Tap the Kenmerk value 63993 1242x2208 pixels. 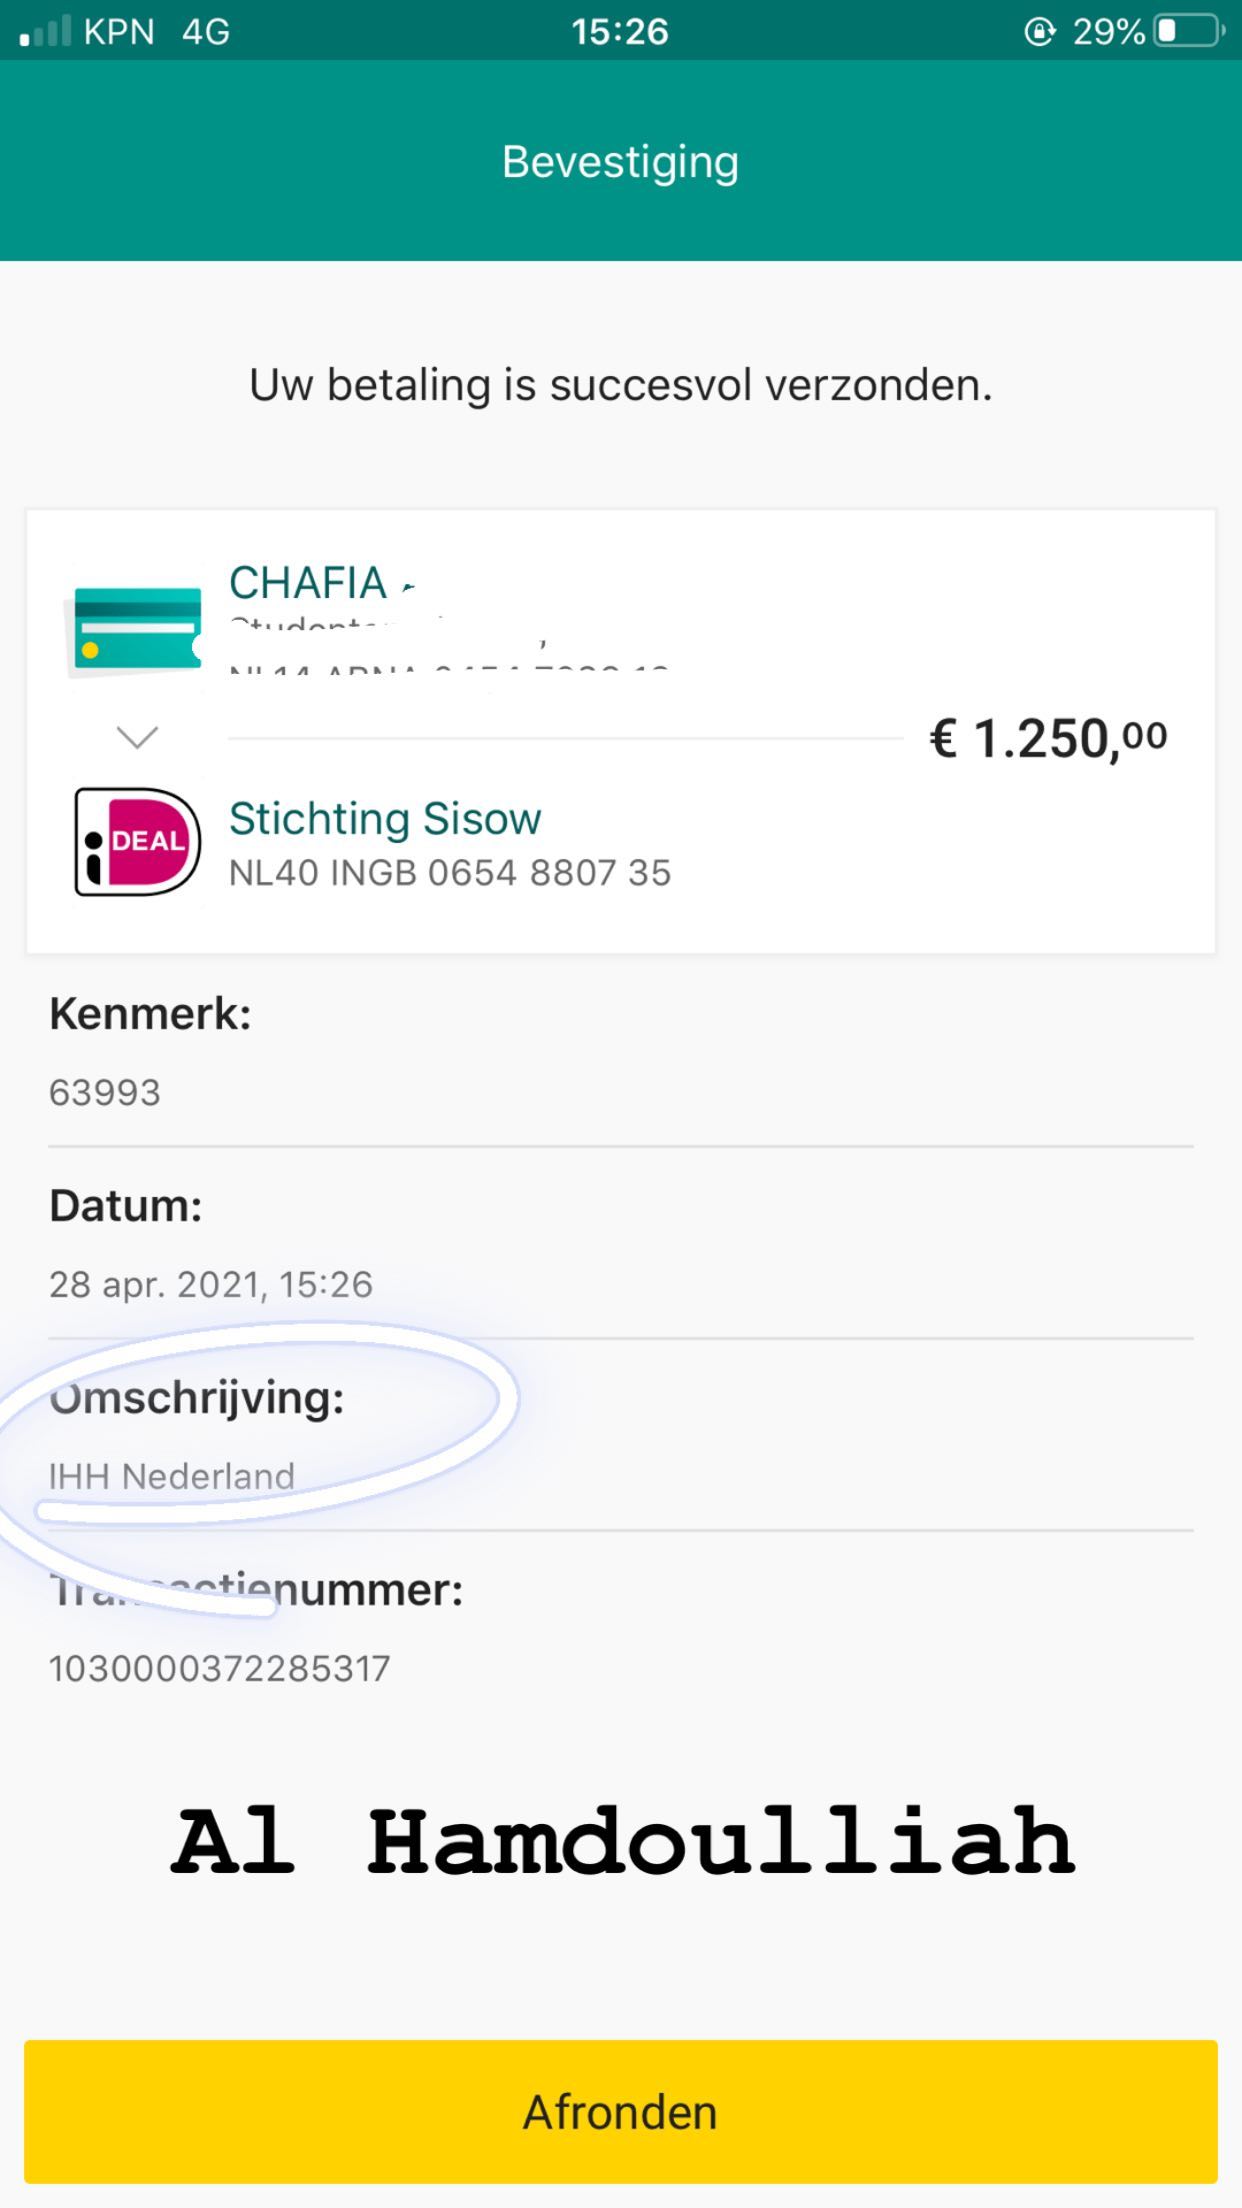[105, 1093]
